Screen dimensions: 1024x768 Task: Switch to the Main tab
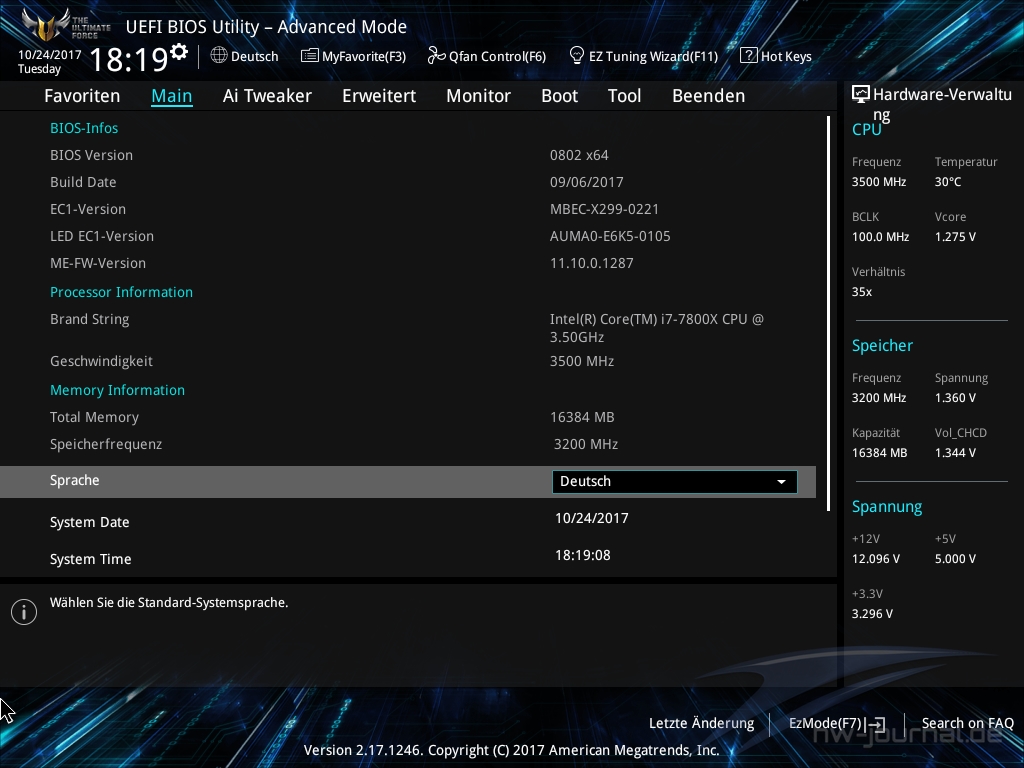pos(172,96)
